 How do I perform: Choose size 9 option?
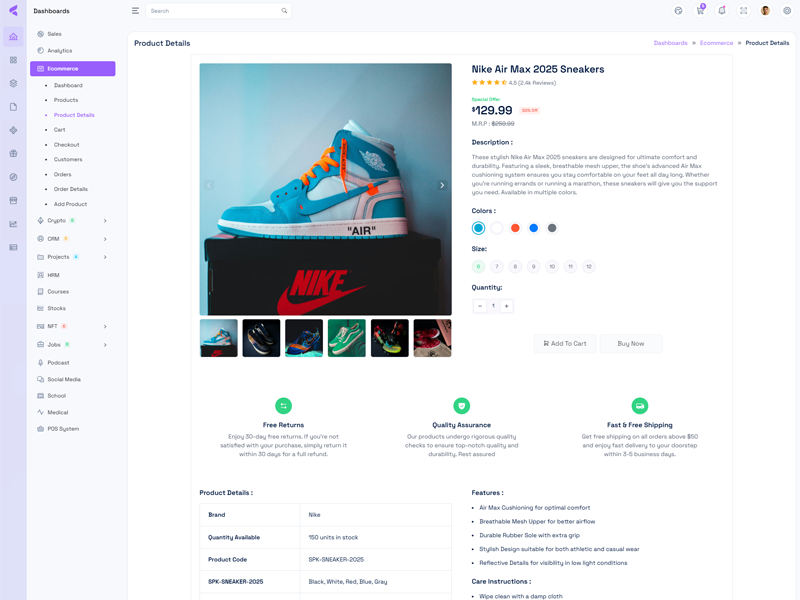533,266
